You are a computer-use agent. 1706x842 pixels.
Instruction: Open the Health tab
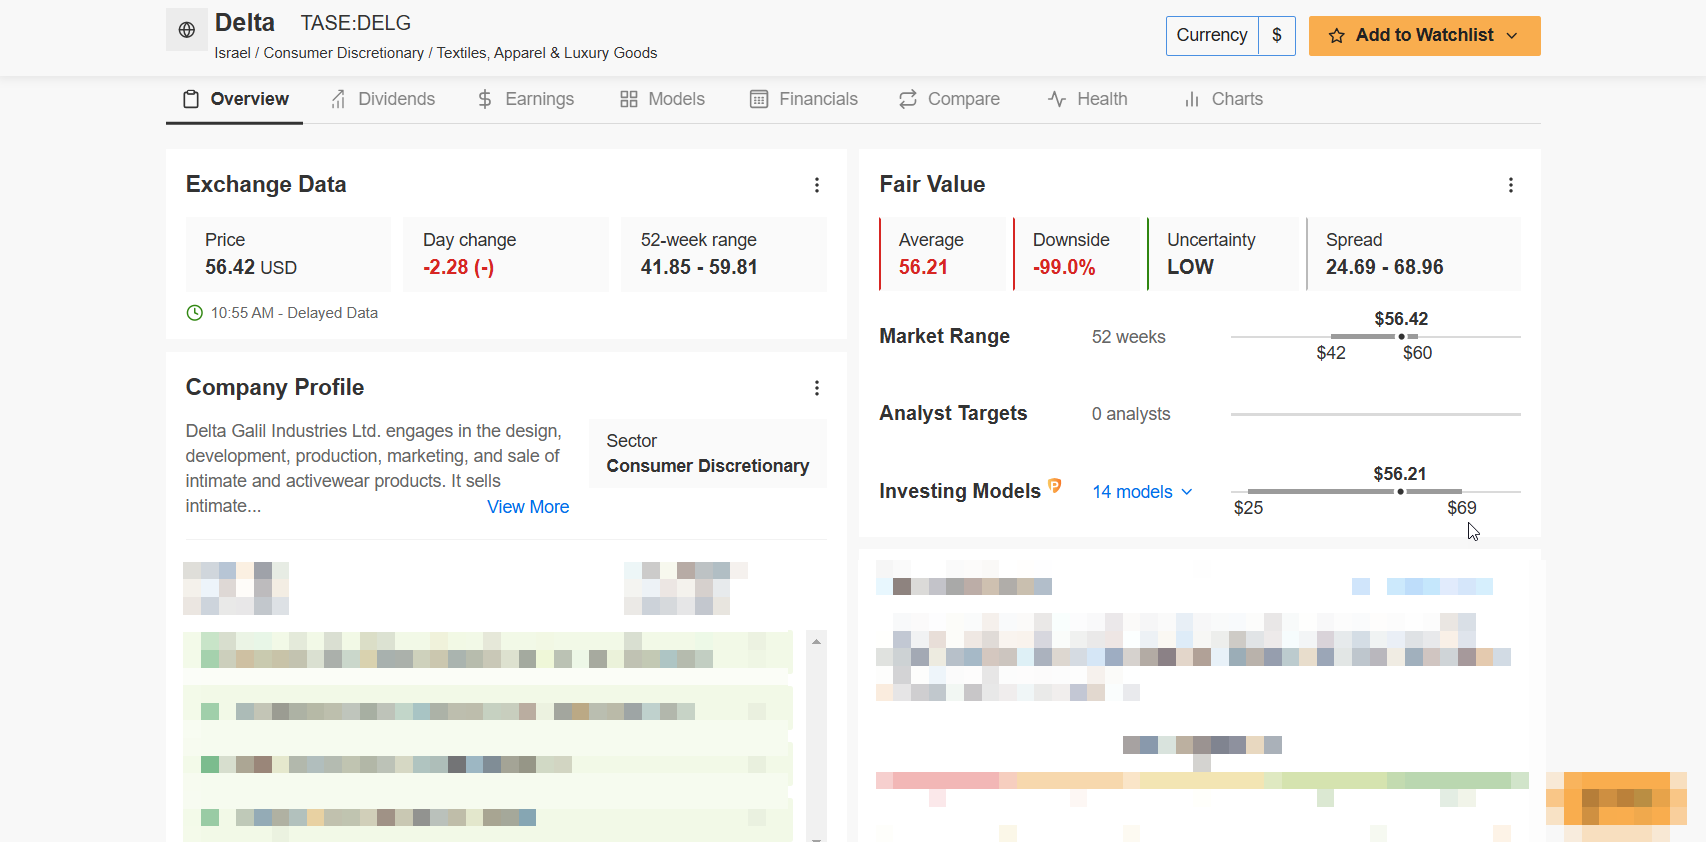(x=1088, y=99)
